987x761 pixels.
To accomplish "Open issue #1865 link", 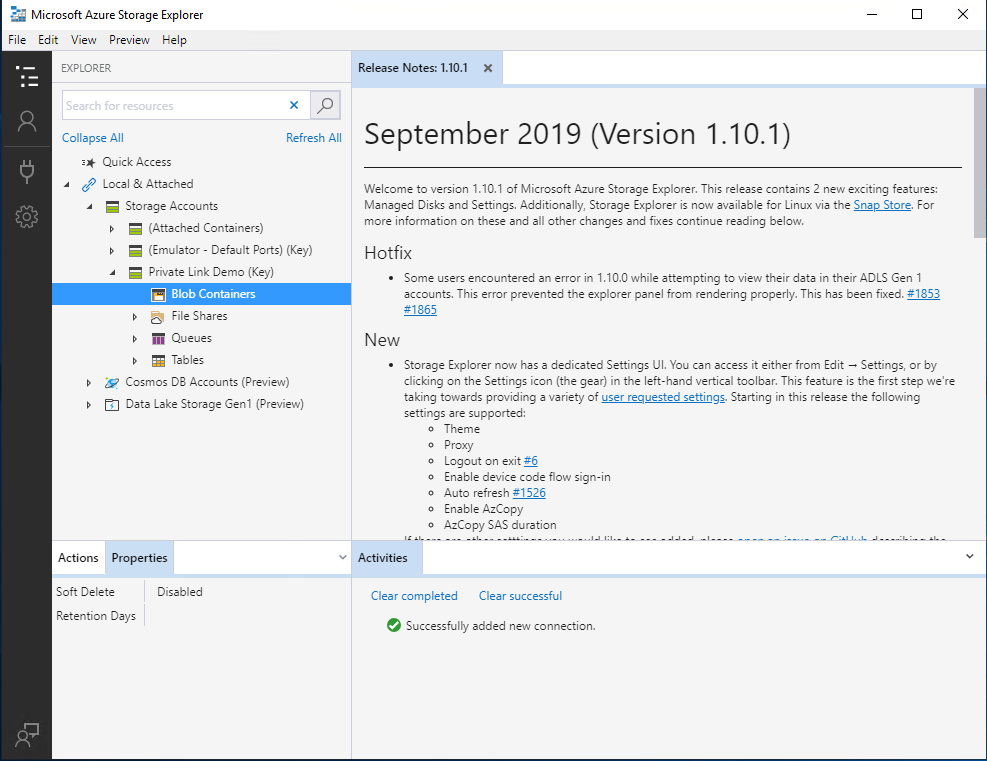I will tap(420, 310).
